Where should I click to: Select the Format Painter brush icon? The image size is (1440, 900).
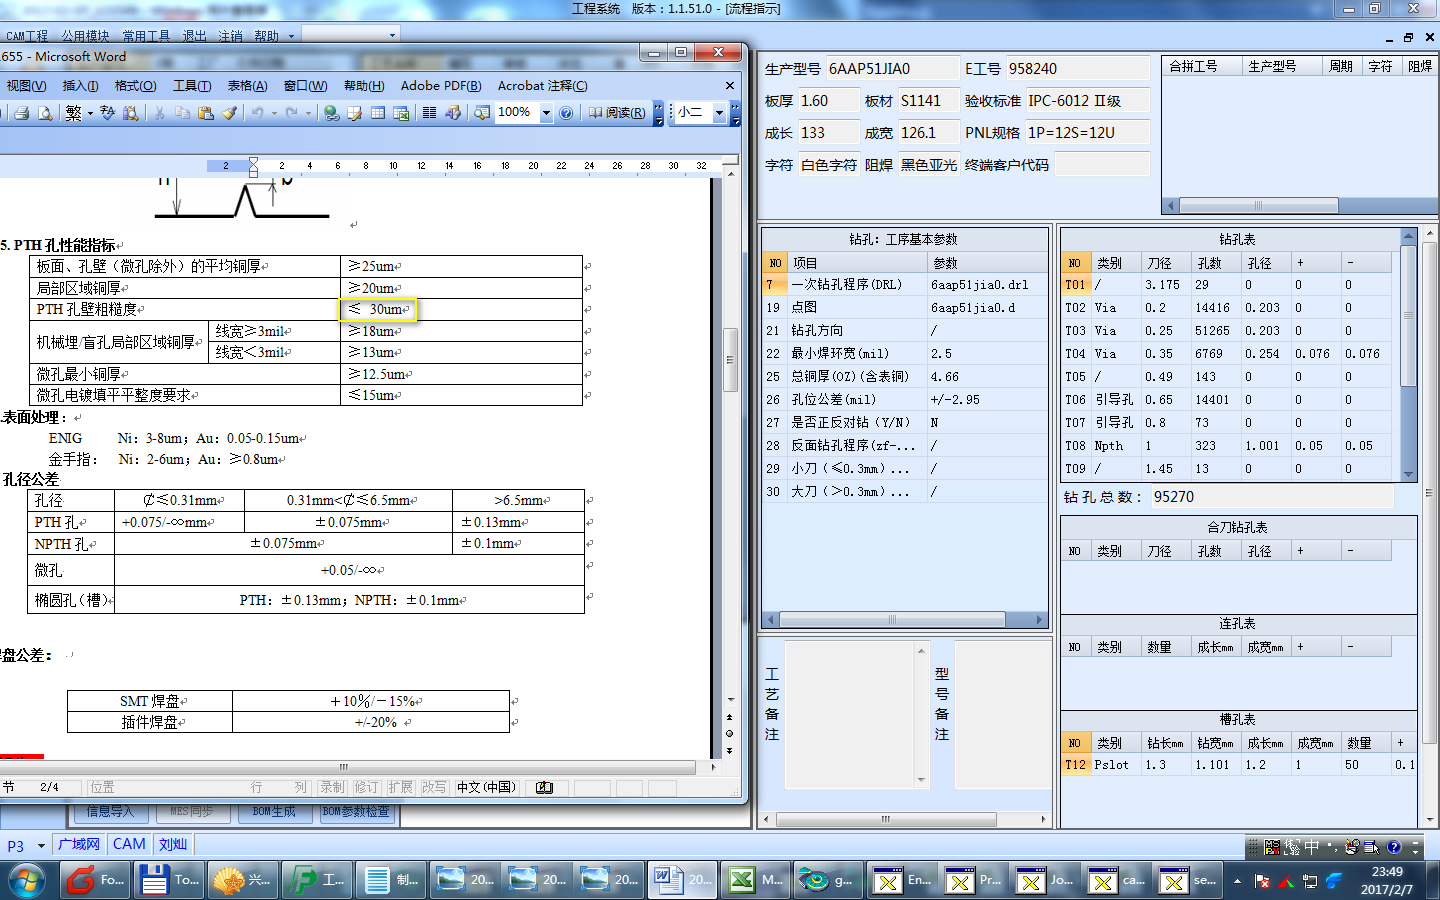[x=230, y=113]
